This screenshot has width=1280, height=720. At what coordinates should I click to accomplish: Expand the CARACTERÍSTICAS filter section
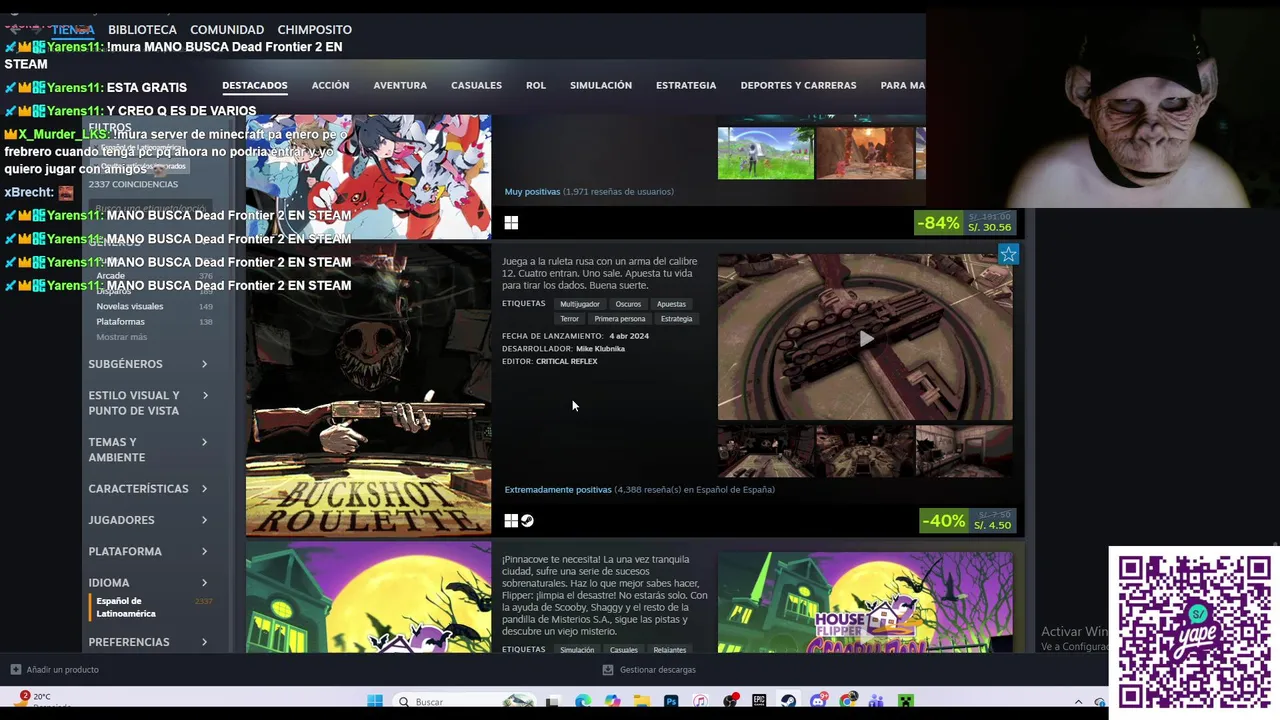(x=148, y=489)
